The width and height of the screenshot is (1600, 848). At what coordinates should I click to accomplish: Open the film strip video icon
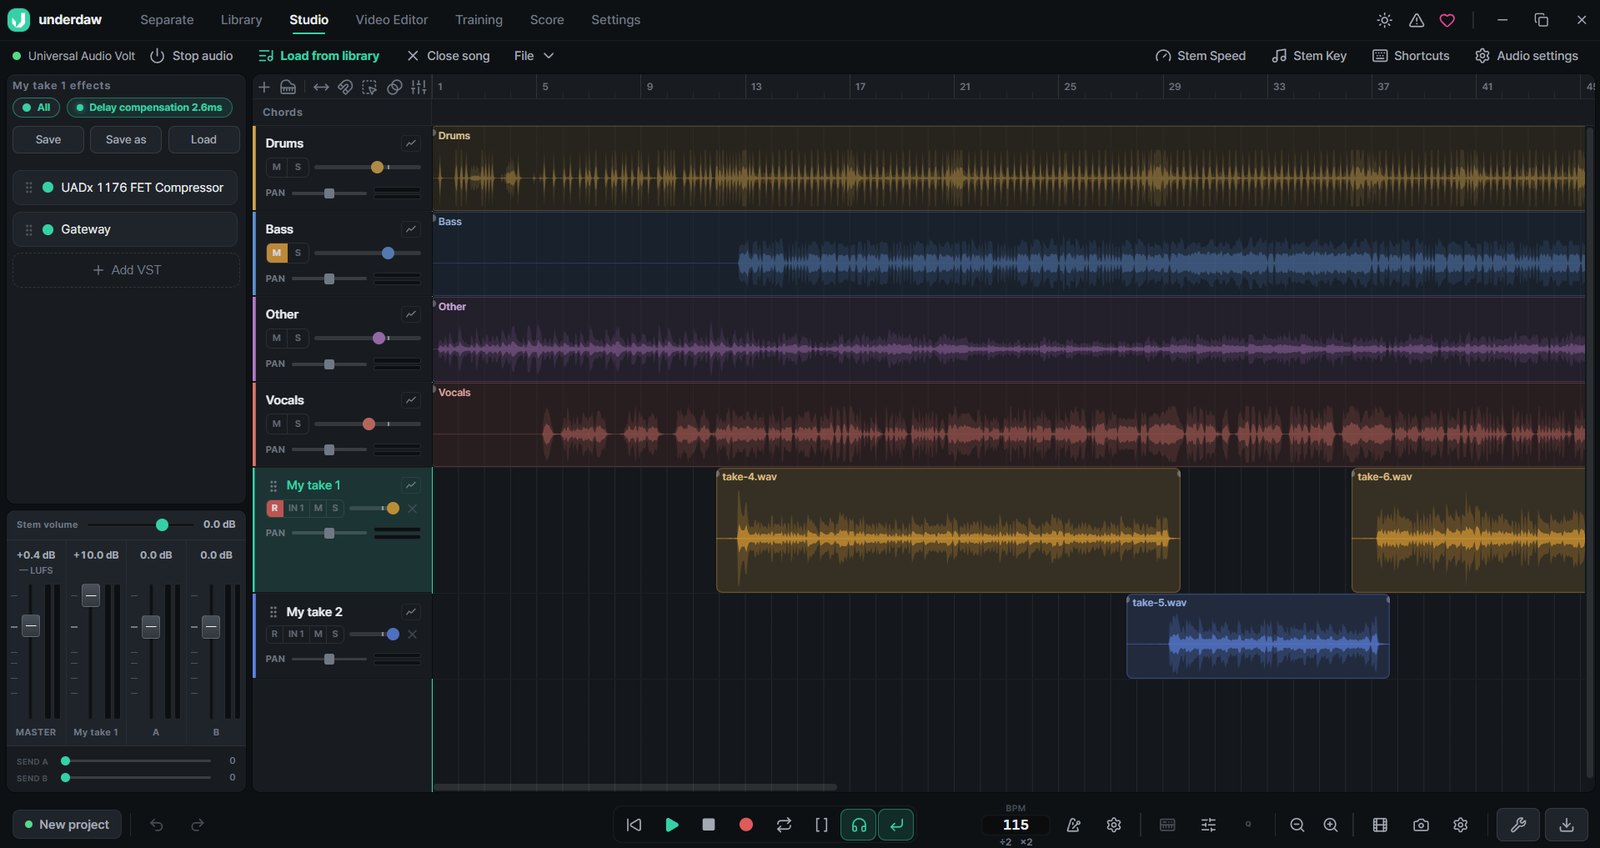tap(1380, 825)
